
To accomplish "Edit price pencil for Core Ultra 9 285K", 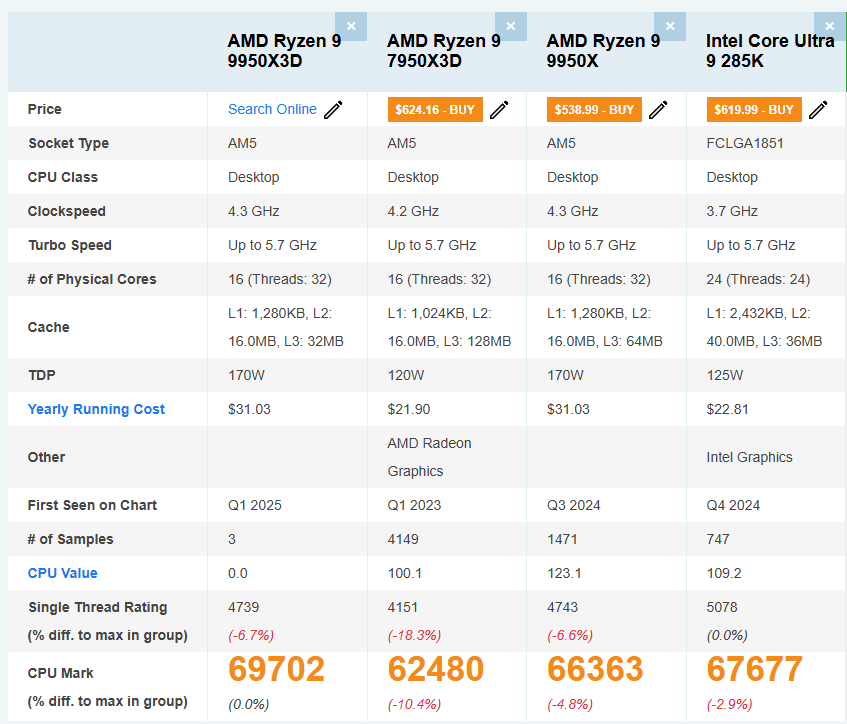I will point(818,110).
